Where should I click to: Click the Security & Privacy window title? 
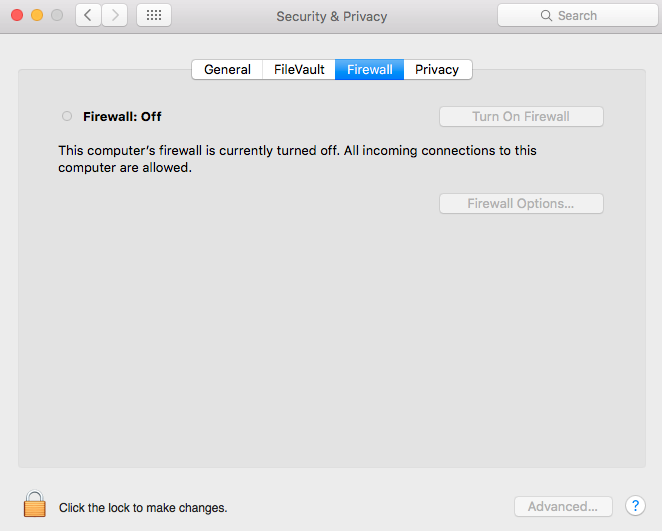[331, 16]
